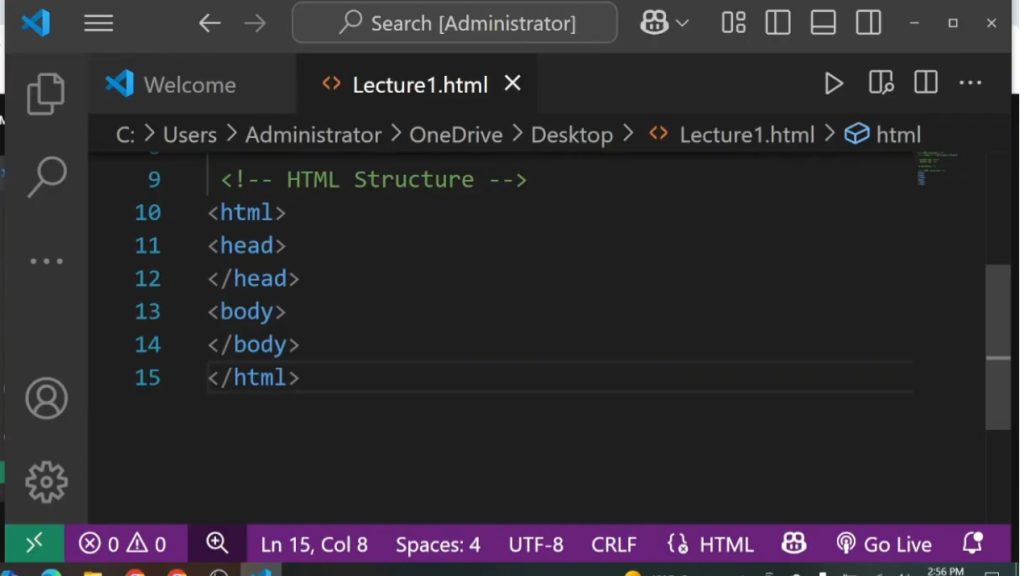Run the Lecture1.html file
This screenshot has height=576, width=1024.
click(833, 84)
